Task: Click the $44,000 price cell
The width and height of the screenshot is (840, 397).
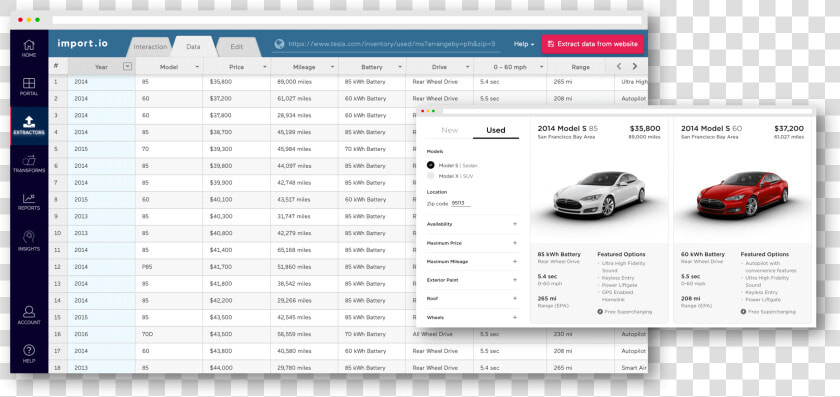Action: (237, 368)
